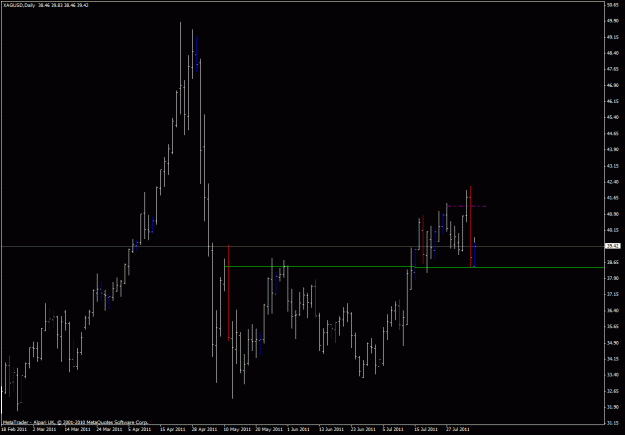Click the 5 Apr 2011 date label
The height and width of the screenshot is (435, 625).
[140, 430]
